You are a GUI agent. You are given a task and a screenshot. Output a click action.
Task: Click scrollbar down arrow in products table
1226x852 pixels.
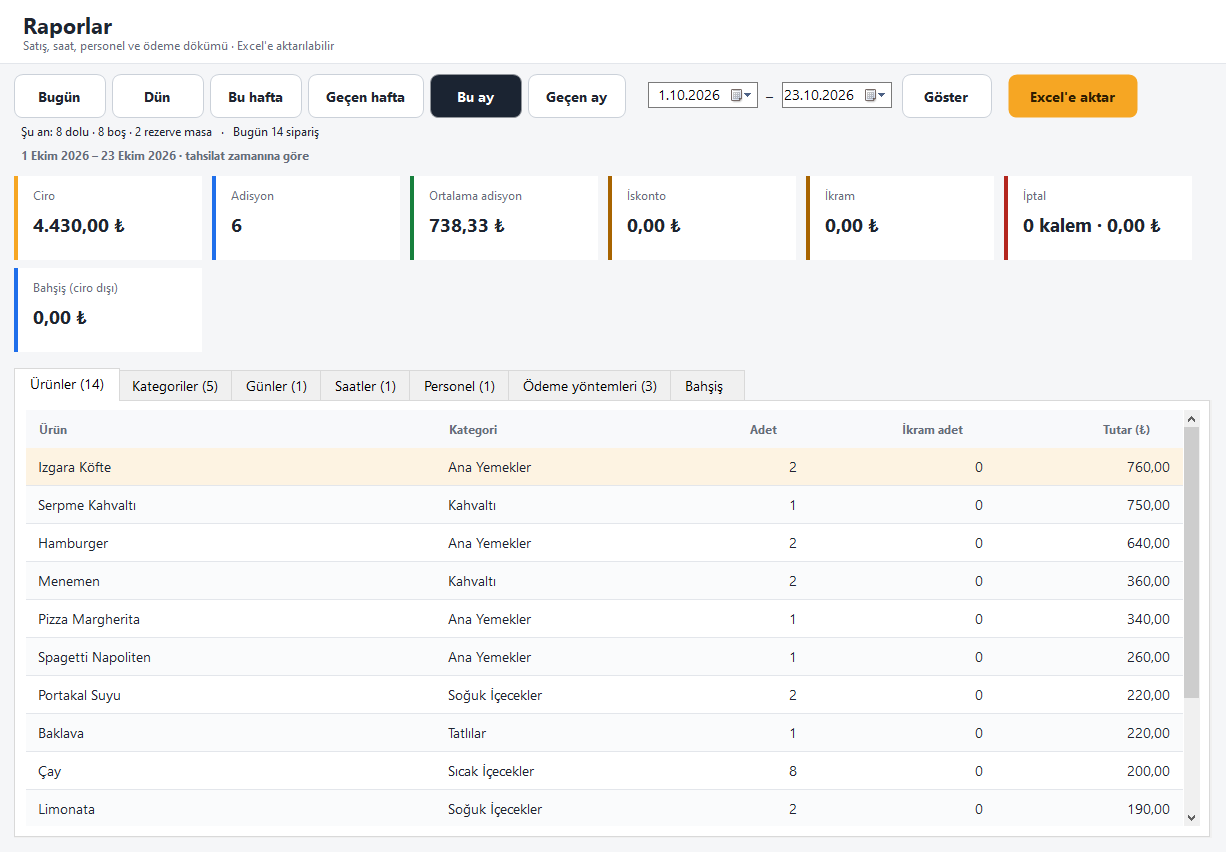pos(1191,817)
